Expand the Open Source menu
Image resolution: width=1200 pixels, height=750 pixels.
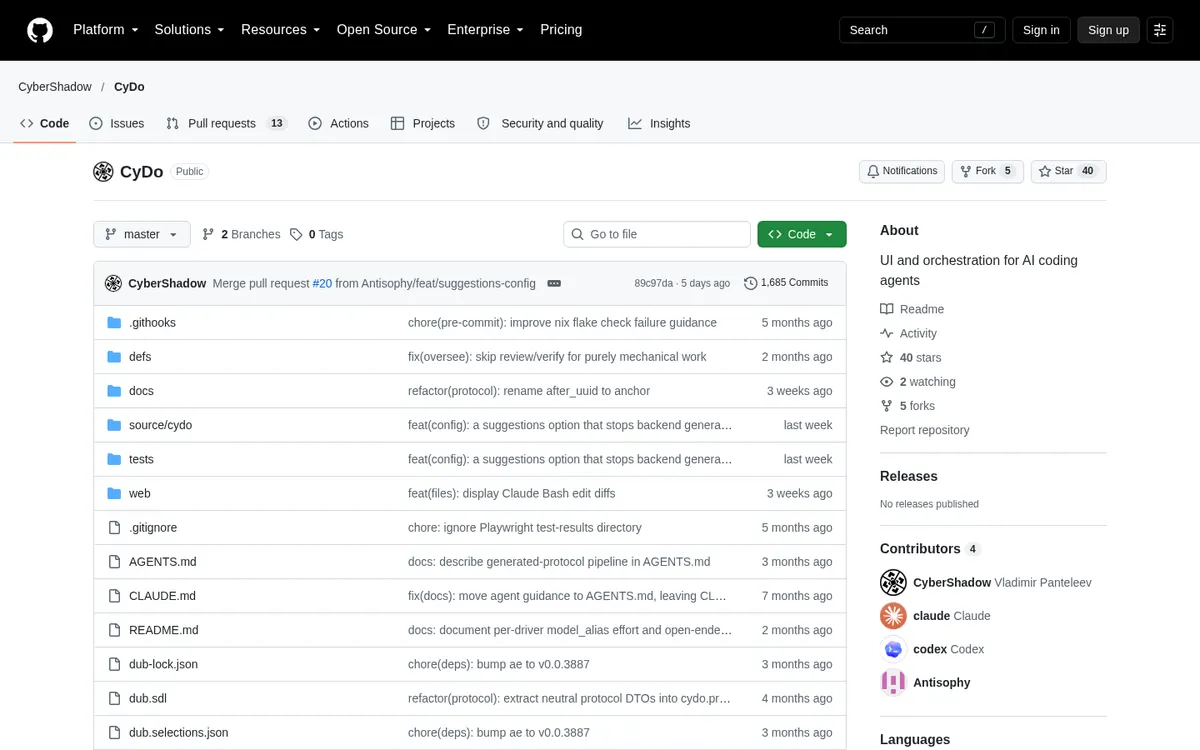click(x=384, y=30)
